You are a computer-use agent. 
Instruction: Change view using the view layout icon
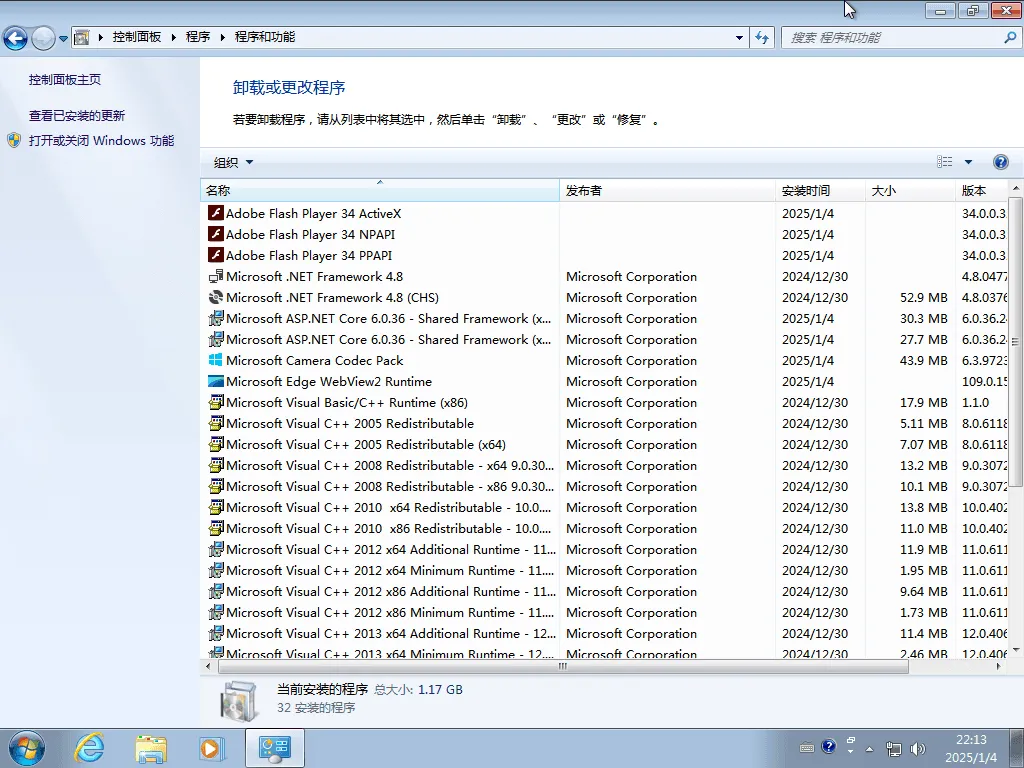[x=944, y=161]
